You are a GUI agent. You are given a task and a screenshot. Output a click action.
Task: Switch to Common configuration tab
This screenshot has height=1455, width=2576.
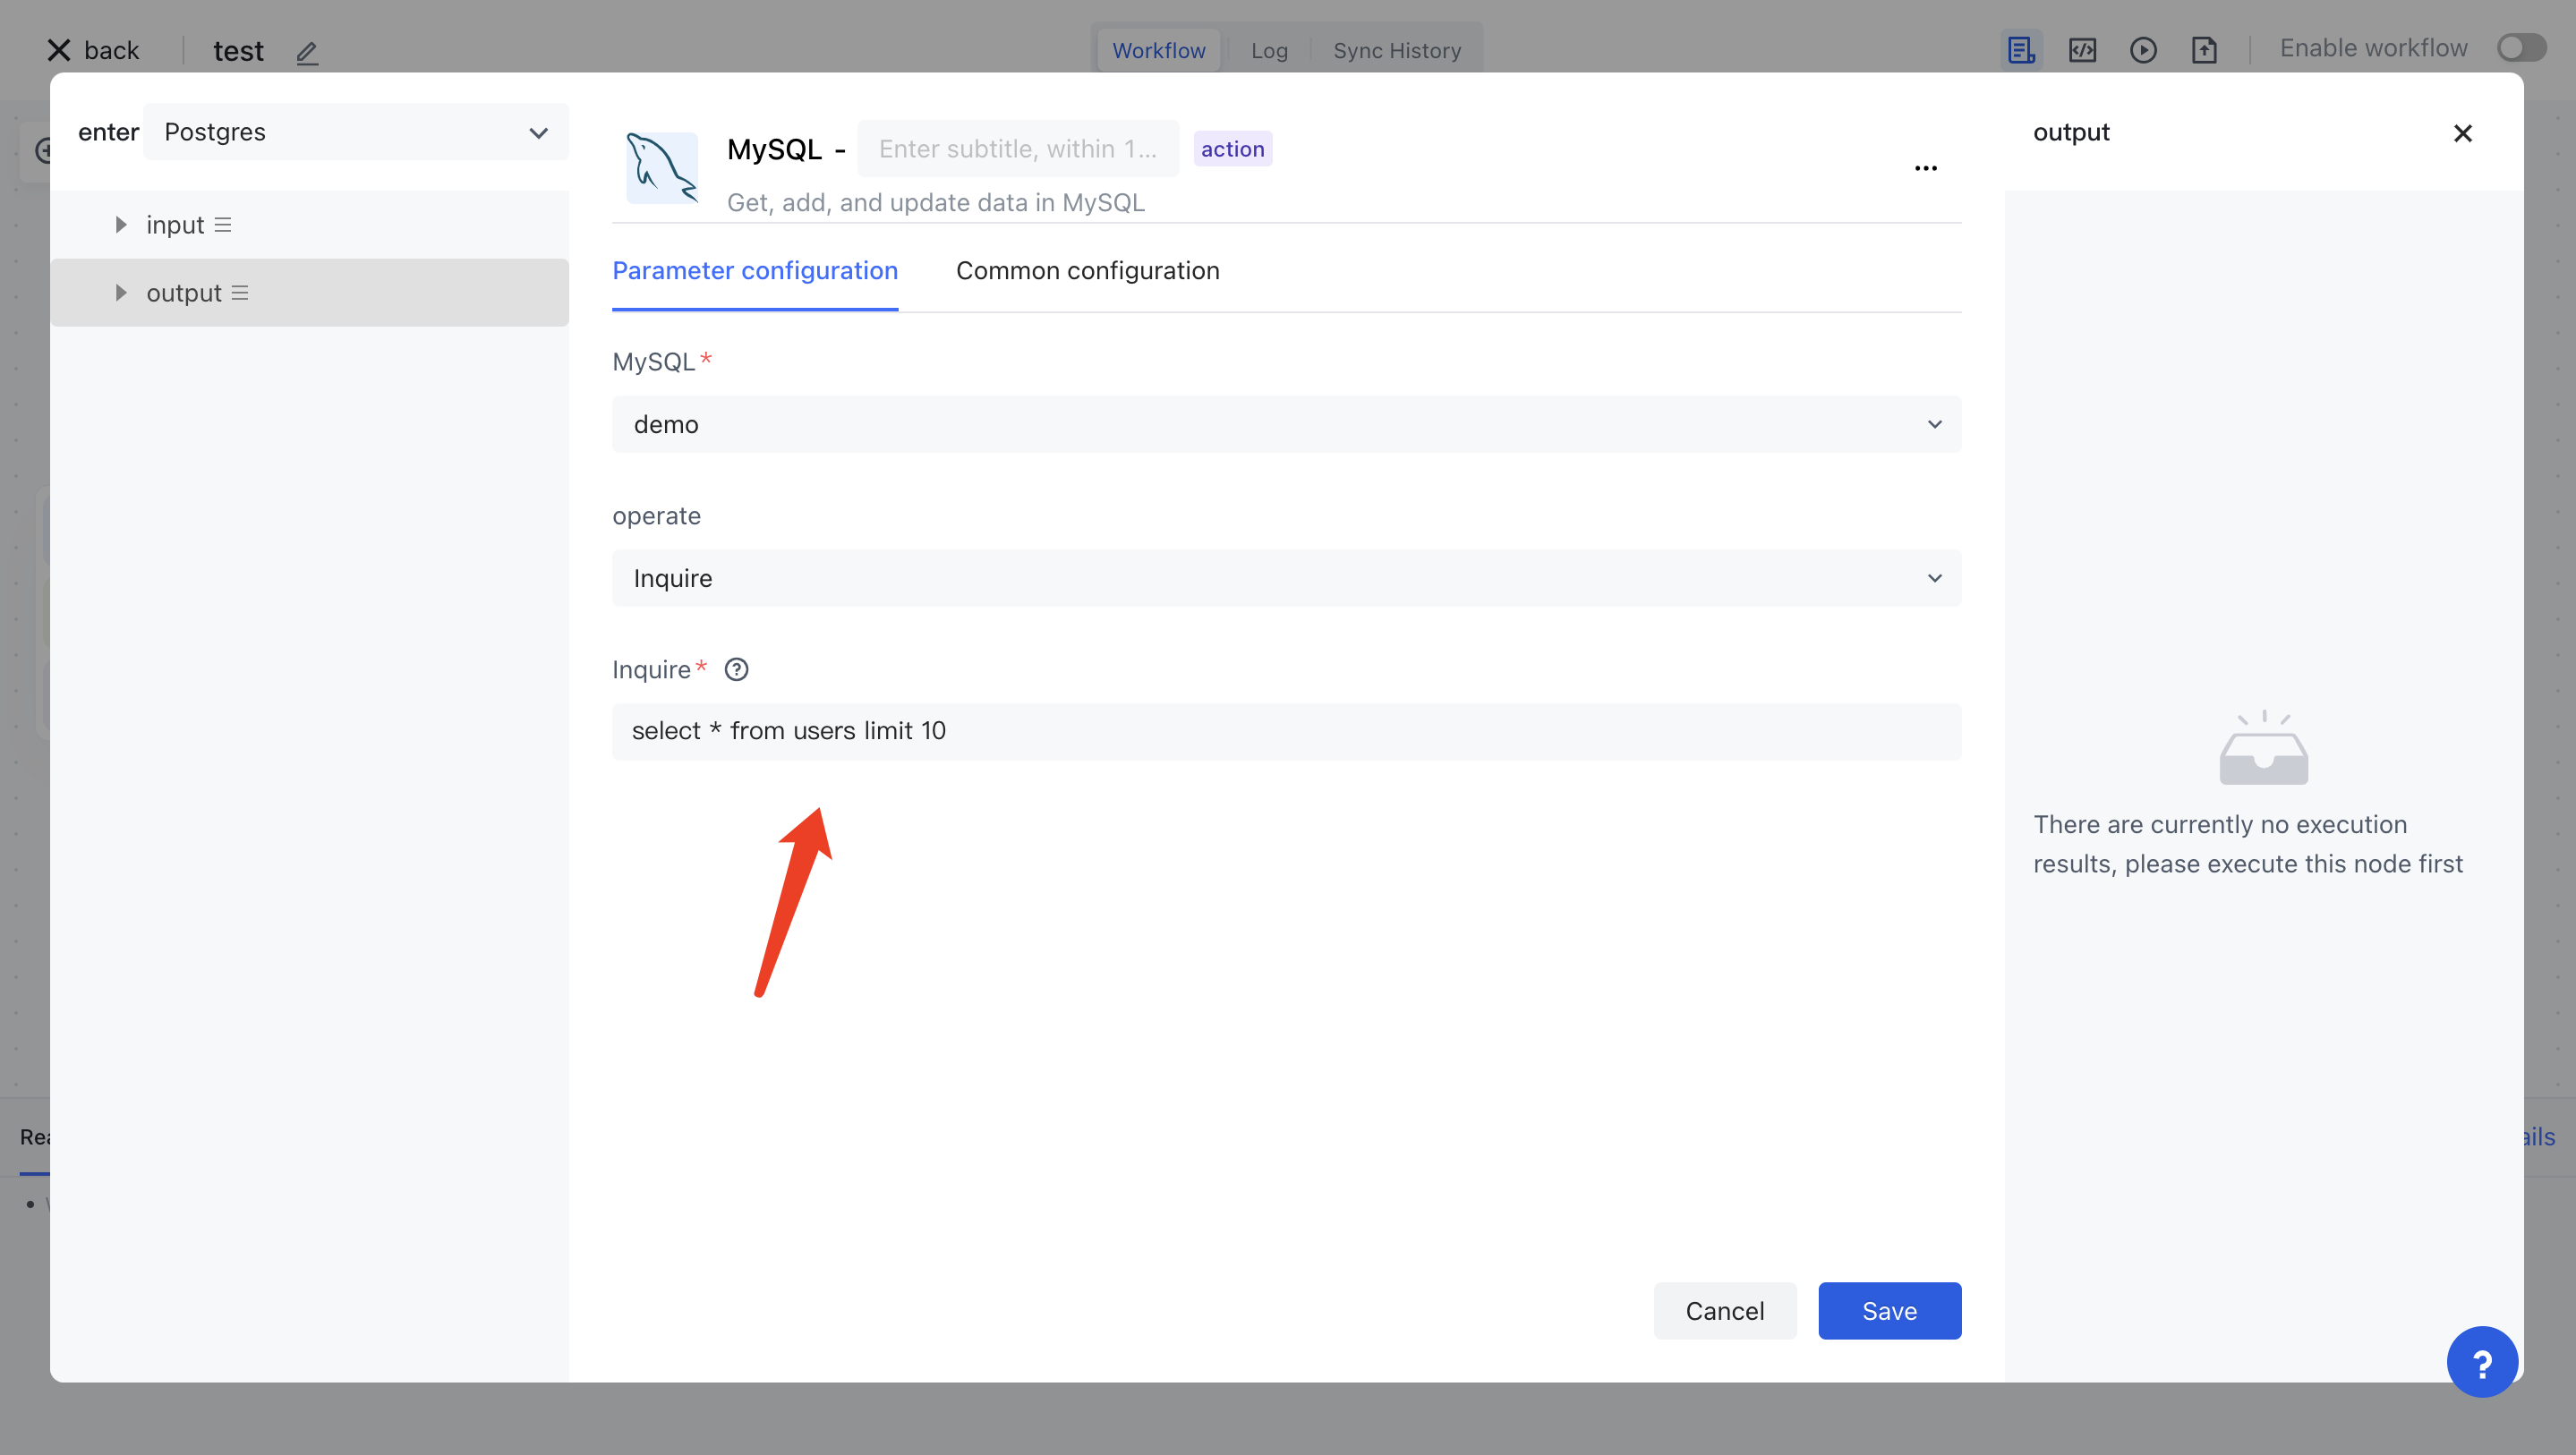[x=1087, y=271]
